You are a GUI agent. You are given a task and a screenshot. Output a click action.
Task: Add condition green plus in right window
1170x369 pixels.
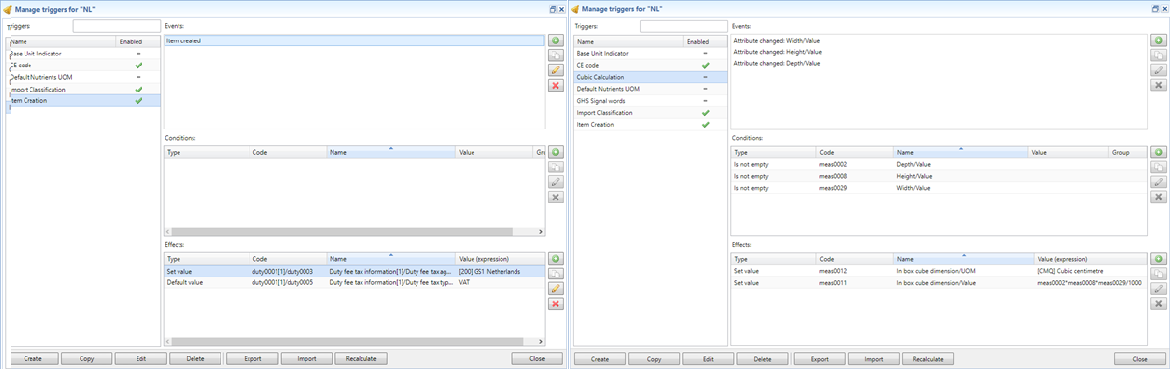pos(1158,152)
